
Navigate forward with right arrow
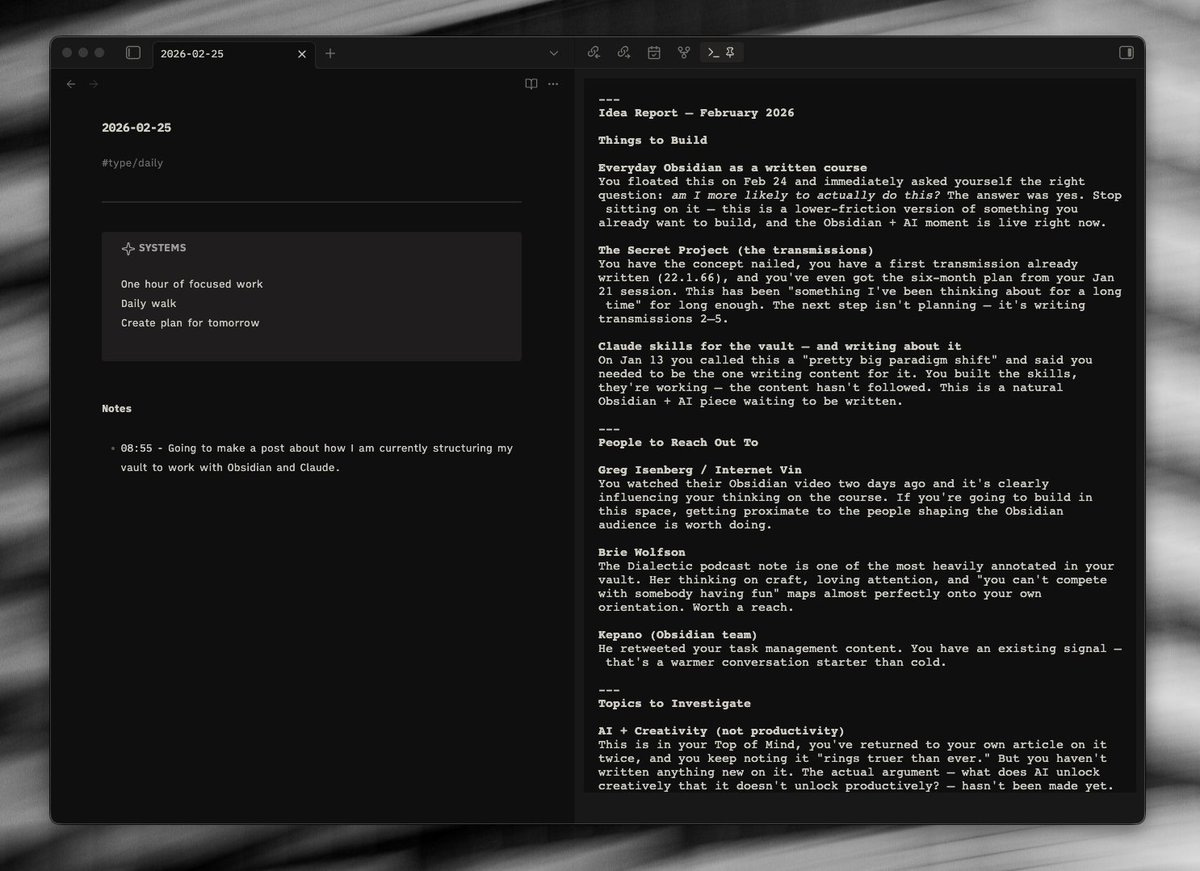point(94,84)
